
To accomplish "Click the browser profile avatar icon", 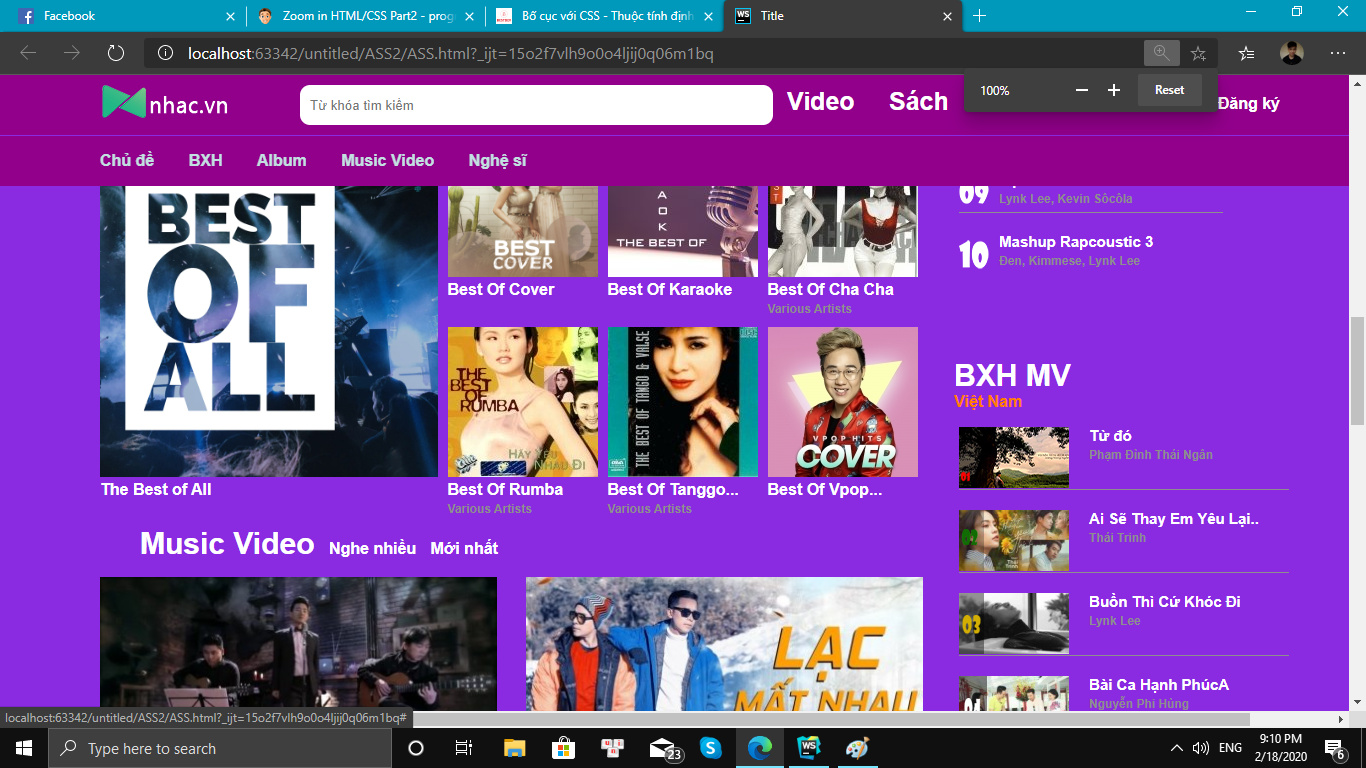I will point(1292,53).
